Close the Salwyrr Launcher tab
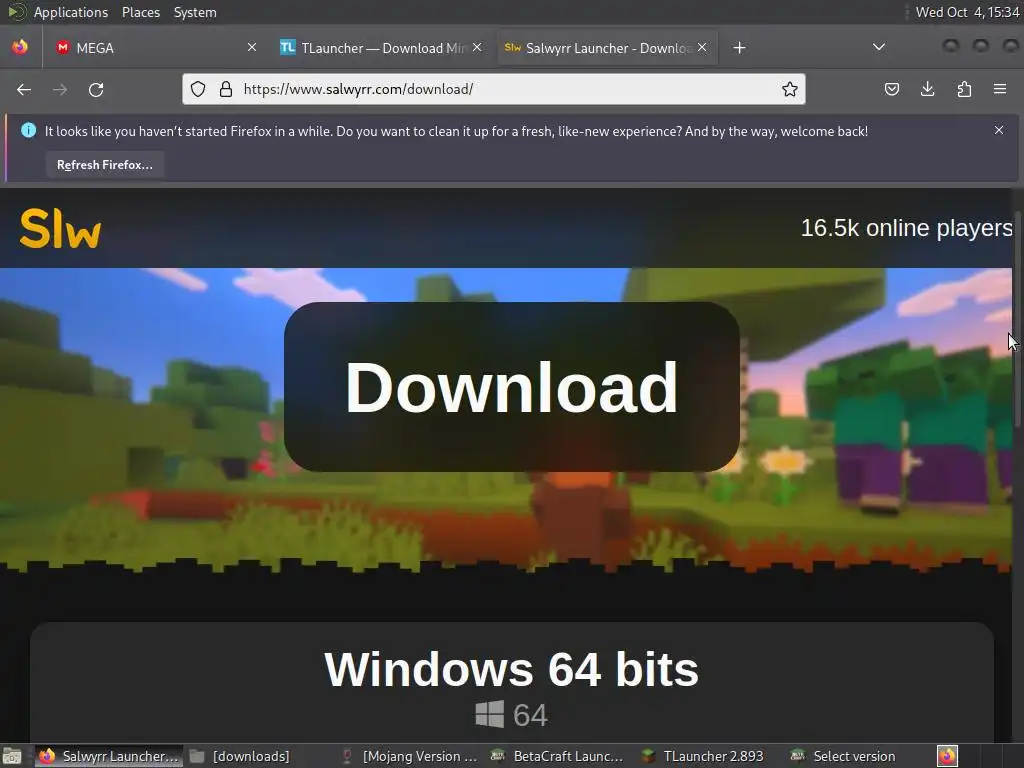This screenshot has height=768, width=1024. 702,47
